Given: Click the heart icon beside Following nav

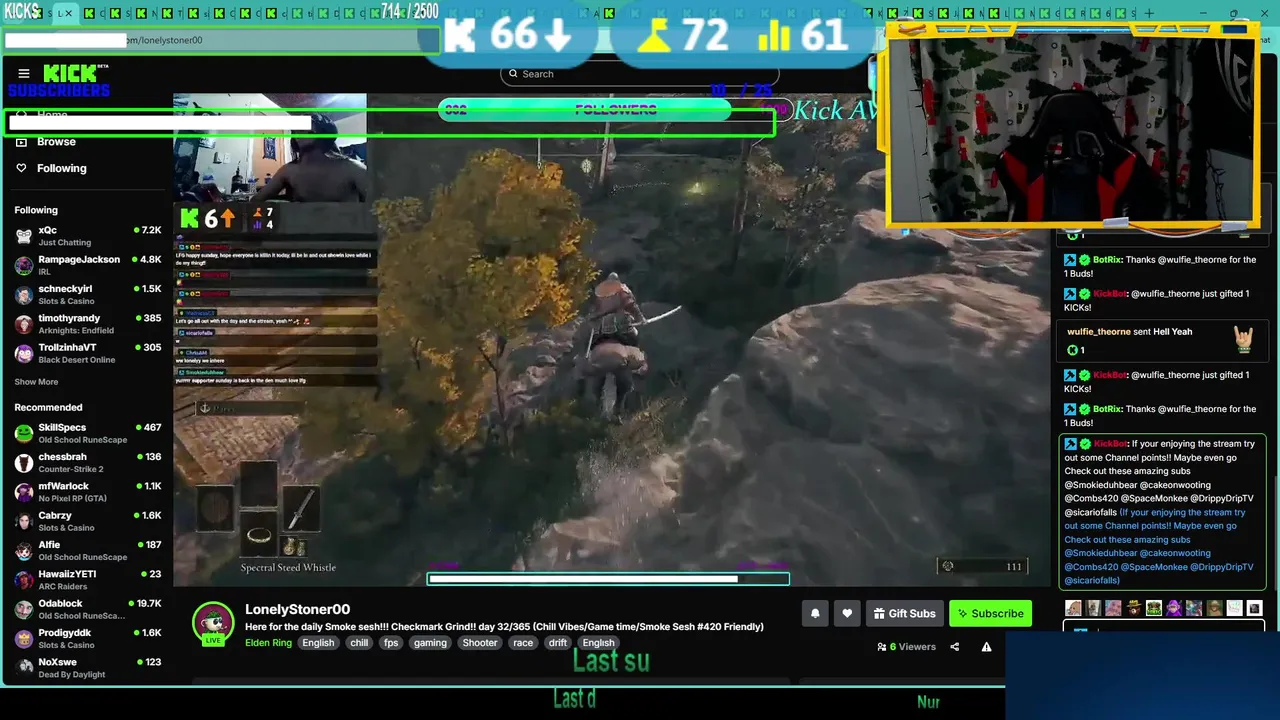Looking at the screenshot, I should pyautogui.click(x=21, y=168).
